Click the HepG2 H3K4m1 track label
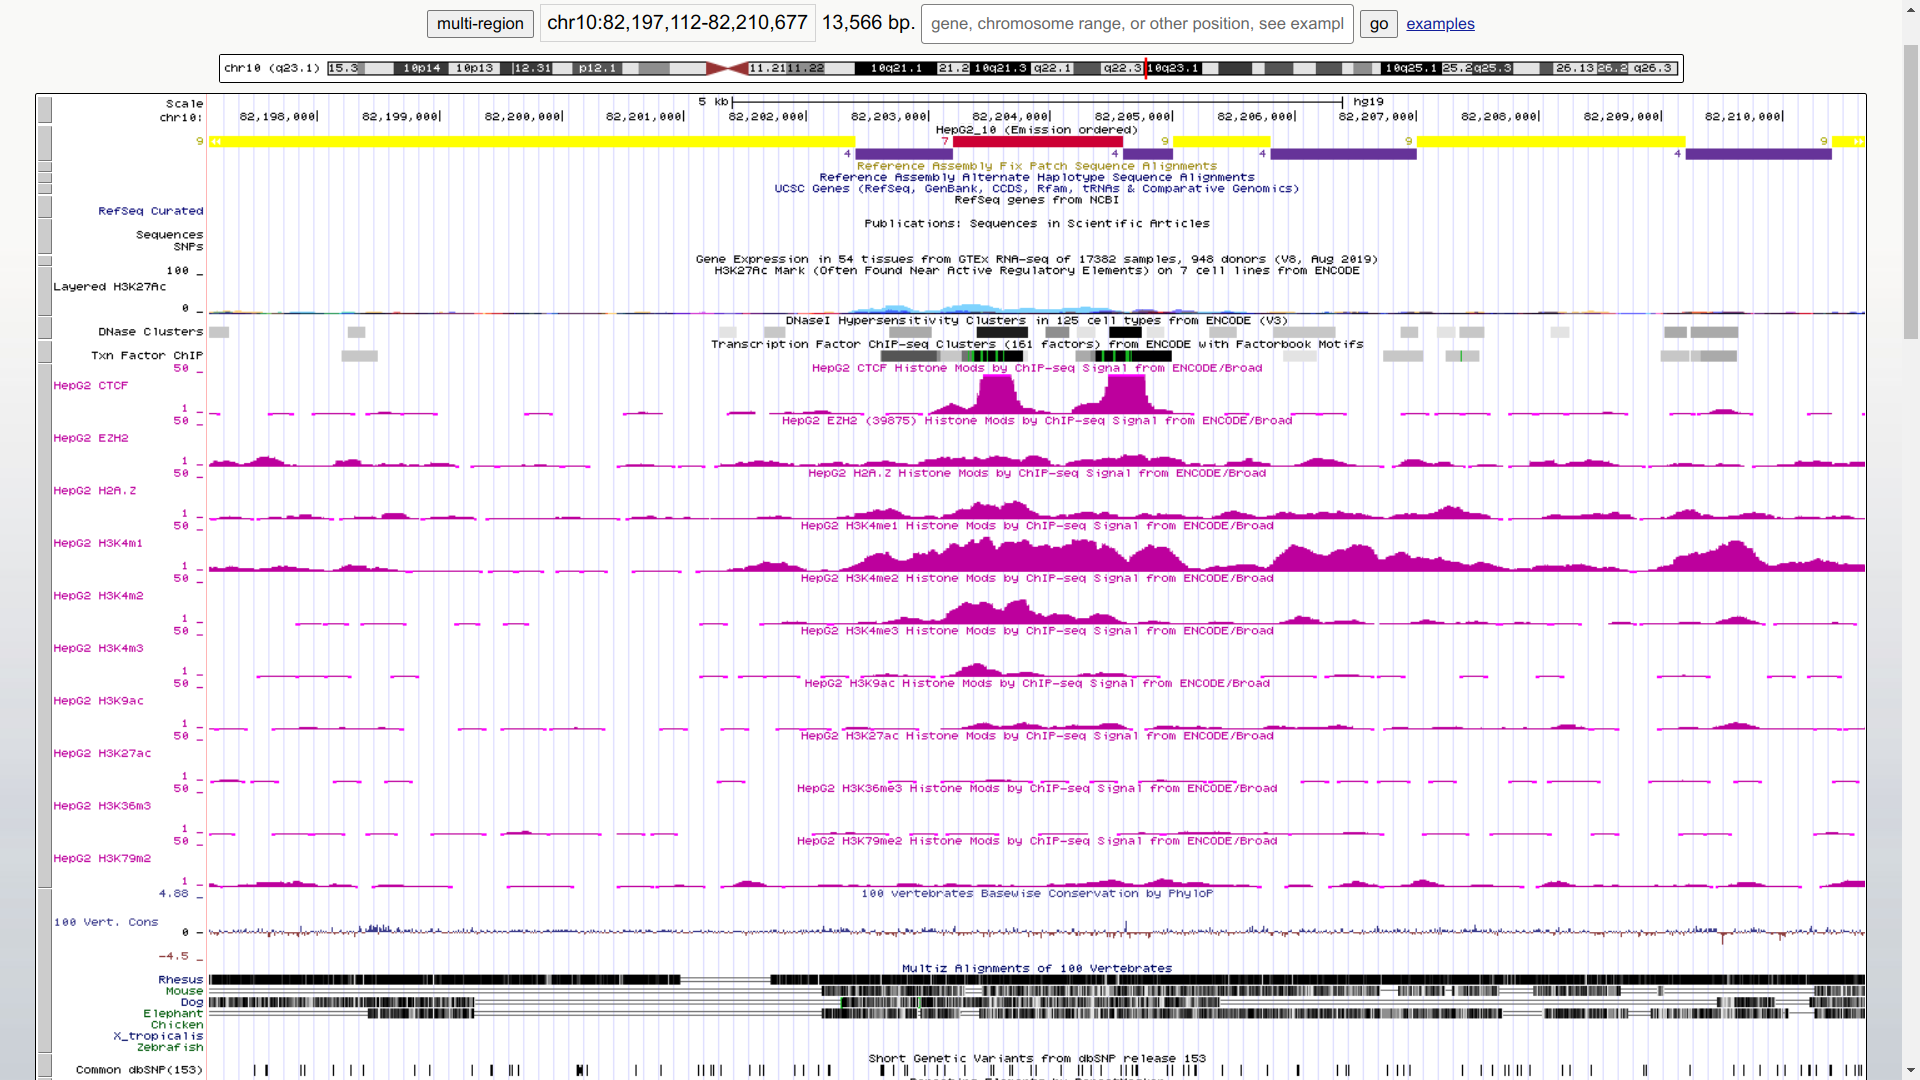 point(98,543)
